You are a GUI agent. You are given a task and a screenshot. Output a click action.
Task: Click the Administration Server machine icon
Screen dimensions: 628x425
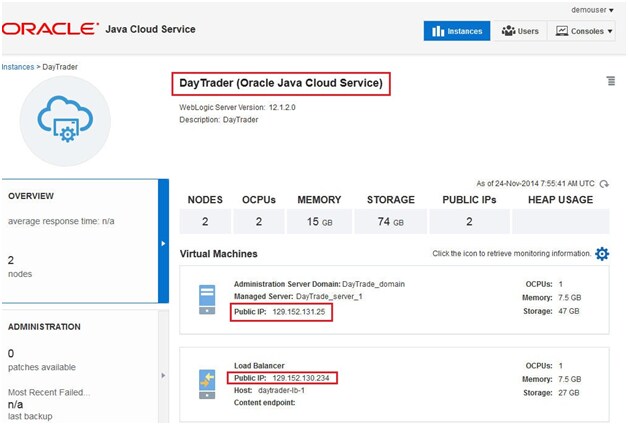pos(207,298)
